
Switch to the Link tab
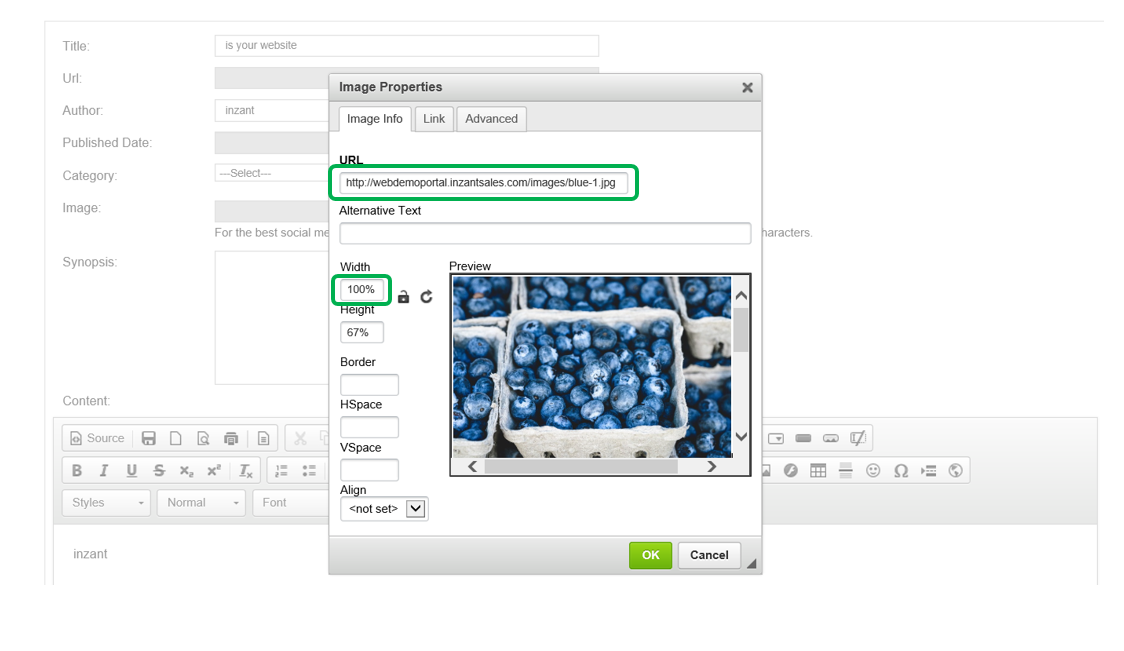(x=434, y=119)
